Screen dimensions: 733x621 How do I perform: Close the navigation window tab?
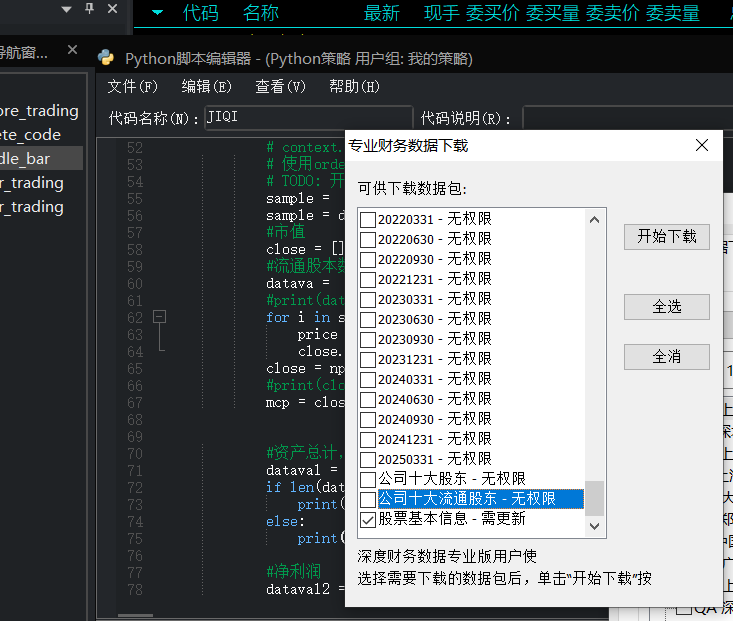pyautogui.click(x=72, y=50)
